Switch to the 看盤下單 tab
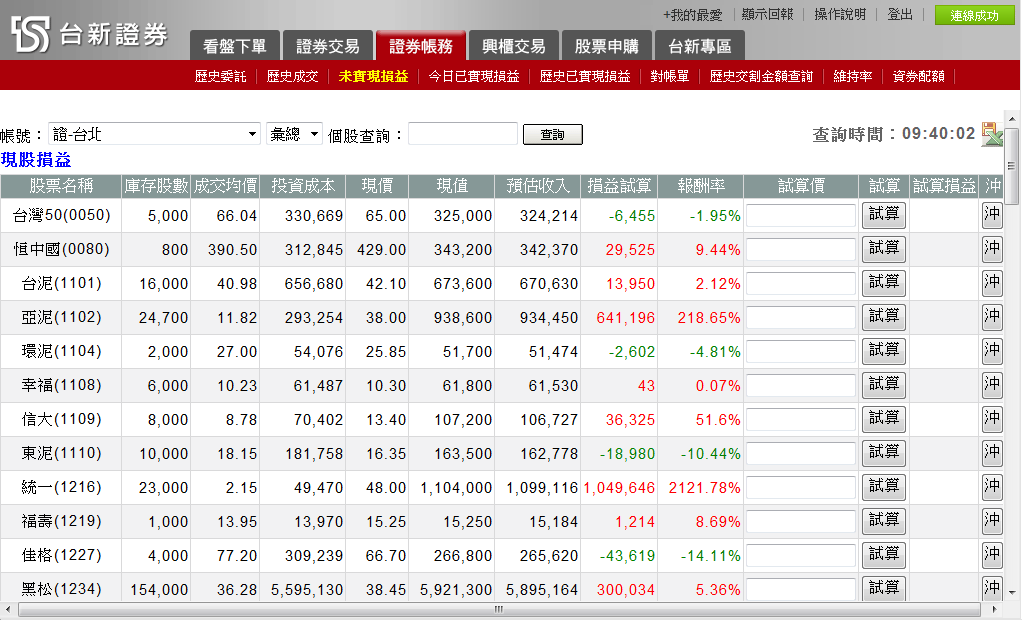Viewport: 1022px width, 621px height. (x=234, y=46)
